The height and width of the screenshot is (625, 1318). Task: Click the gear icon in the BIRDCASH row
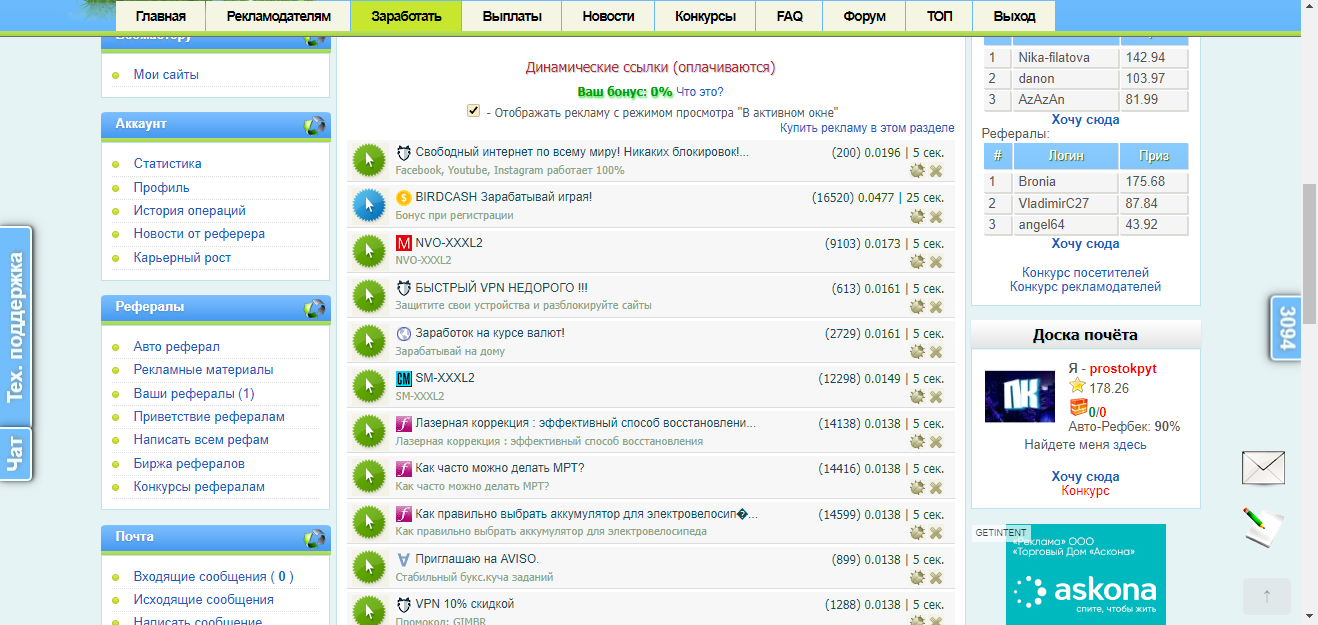(x=917, y=216)
